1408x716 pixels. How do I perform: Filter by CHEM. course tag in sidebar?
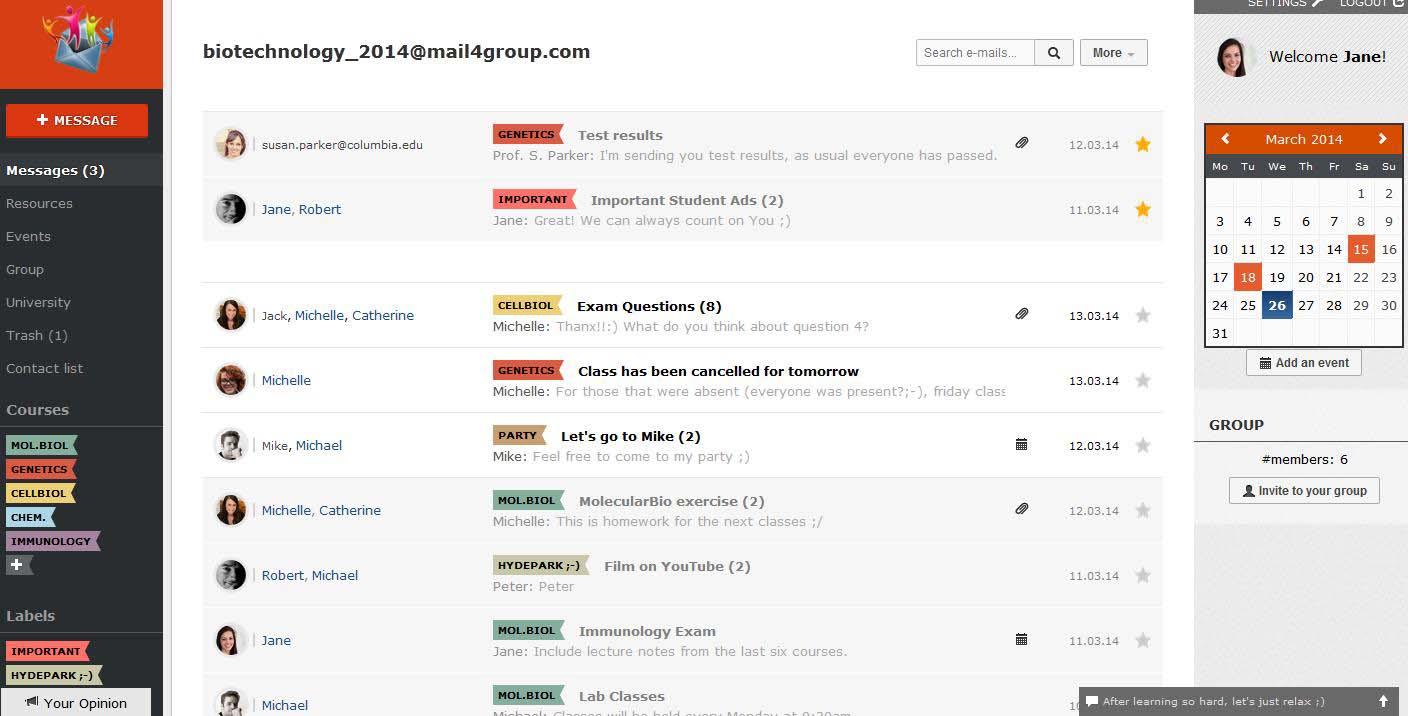pos(30,517)
